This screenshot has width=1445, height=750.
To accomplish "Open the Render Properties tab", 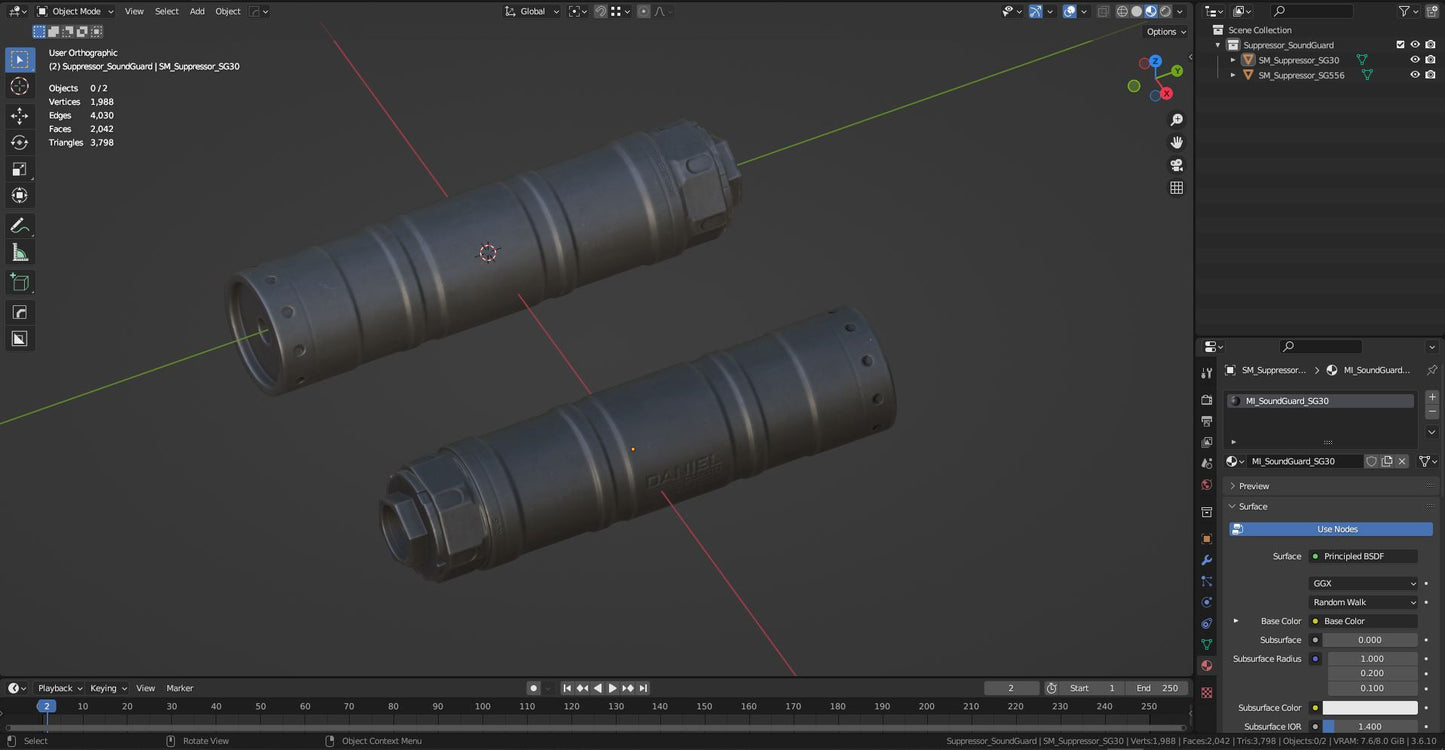I will pos(1206,398).
